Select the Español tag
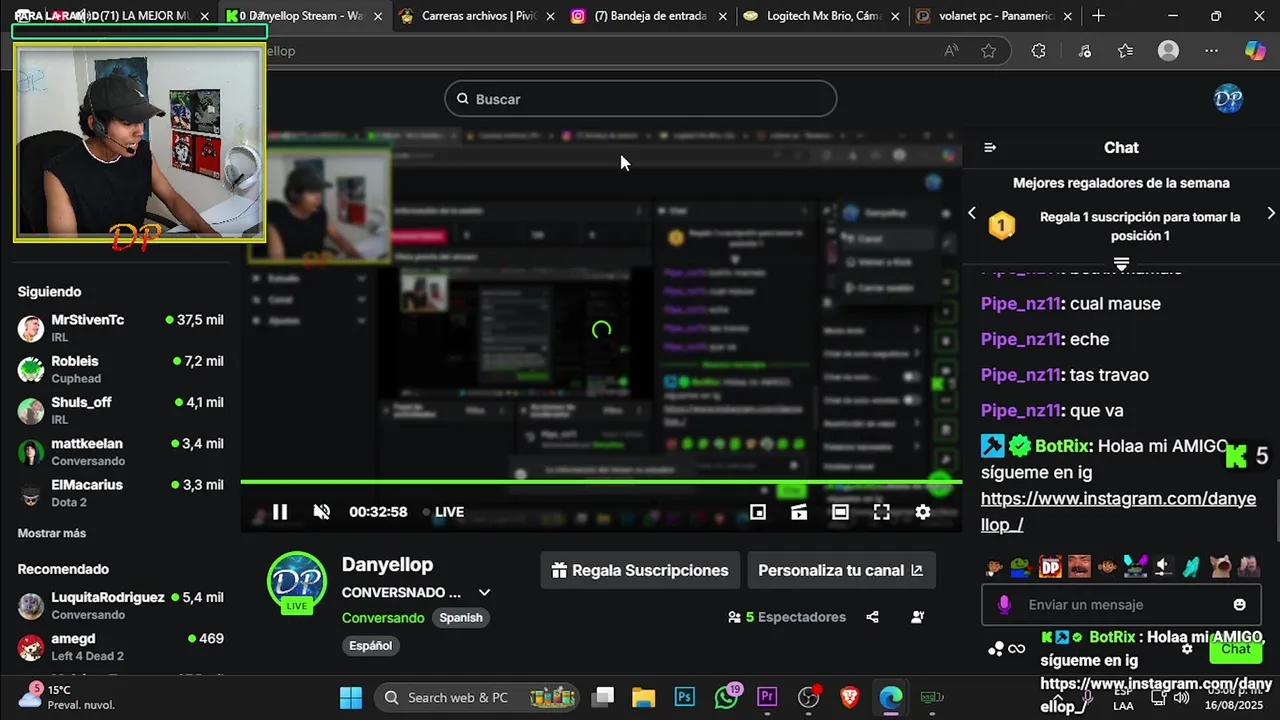 tap(370, 645)
